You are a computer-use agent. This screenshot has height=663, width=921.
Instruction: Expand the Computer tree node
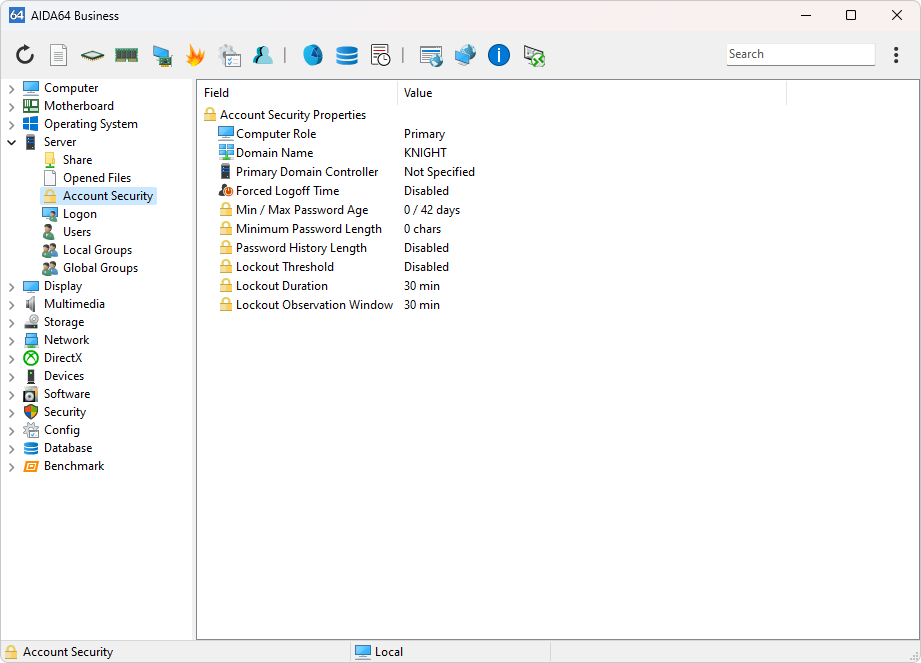11,88
